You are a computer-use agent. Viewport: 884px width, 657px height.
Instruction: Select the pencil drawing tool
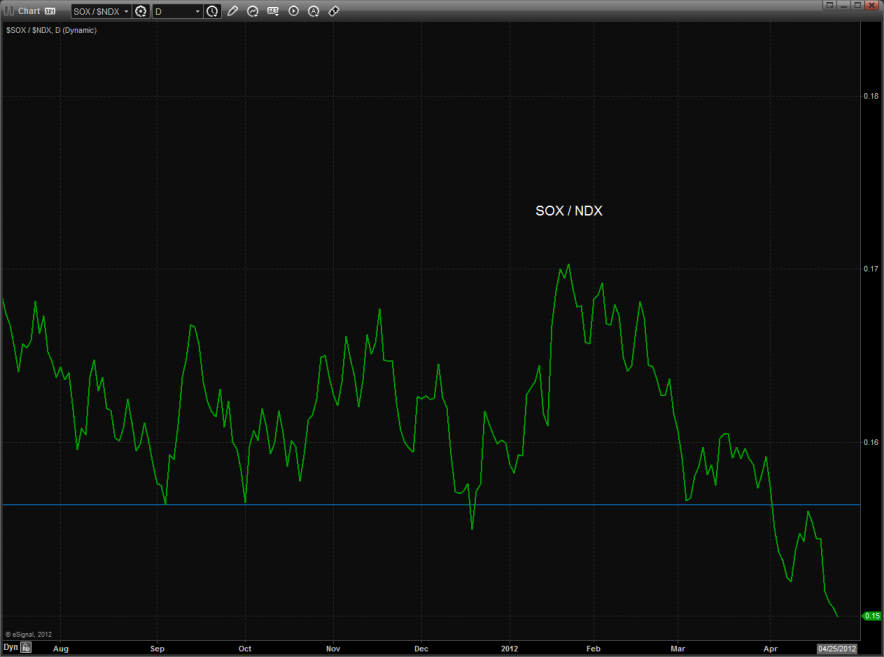point(233,11)
